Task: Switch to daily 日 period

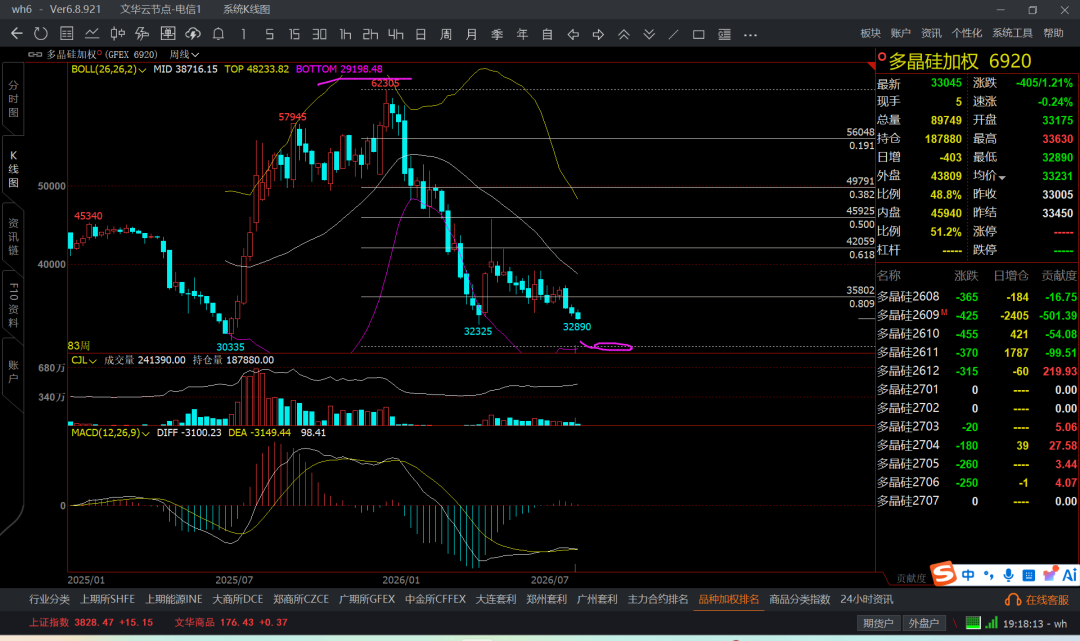Action: click(421, 34)
